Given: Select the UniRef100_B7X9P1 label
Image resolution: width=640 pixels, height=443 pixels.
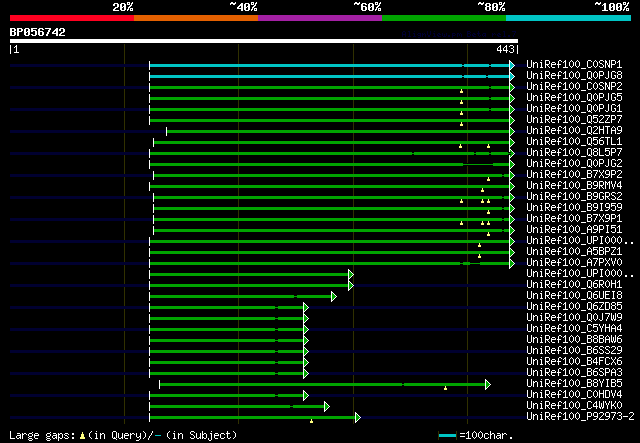Looking at the screenshot, I should (x=574, y=219).
